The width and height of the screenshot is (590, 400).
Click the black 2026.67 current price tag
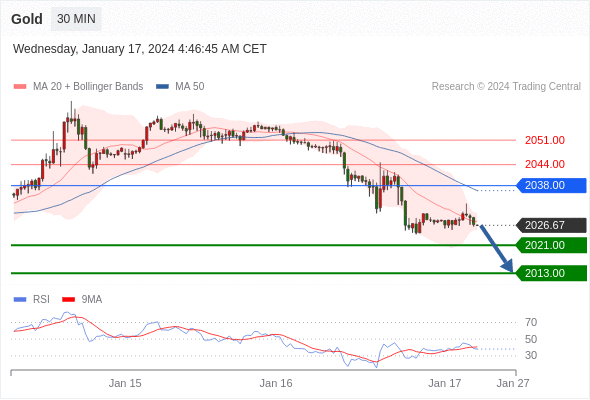pos(551,225)
